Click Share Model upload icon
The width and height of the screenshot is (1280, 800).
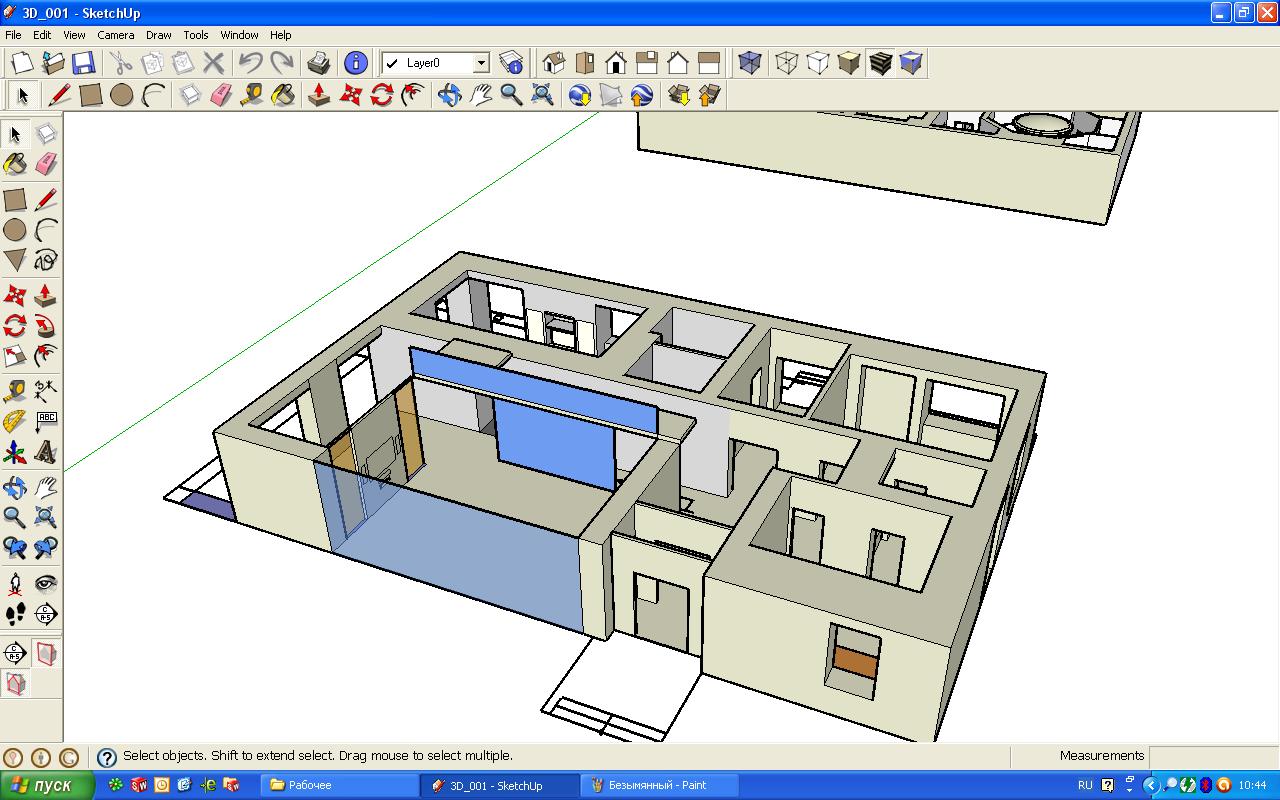click(710, 95)
